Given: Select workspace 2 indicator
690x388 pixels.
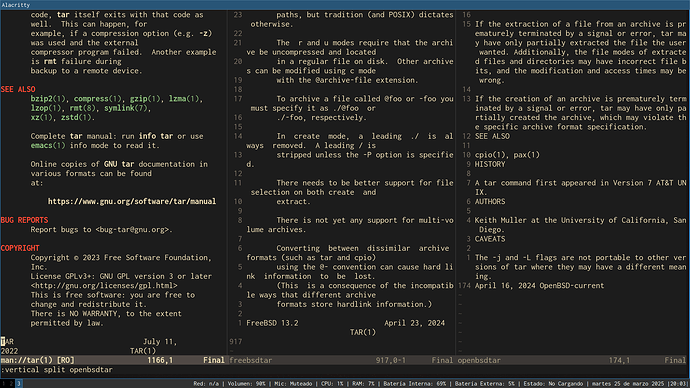Looking at the screenshot, I should click(11, 384).
